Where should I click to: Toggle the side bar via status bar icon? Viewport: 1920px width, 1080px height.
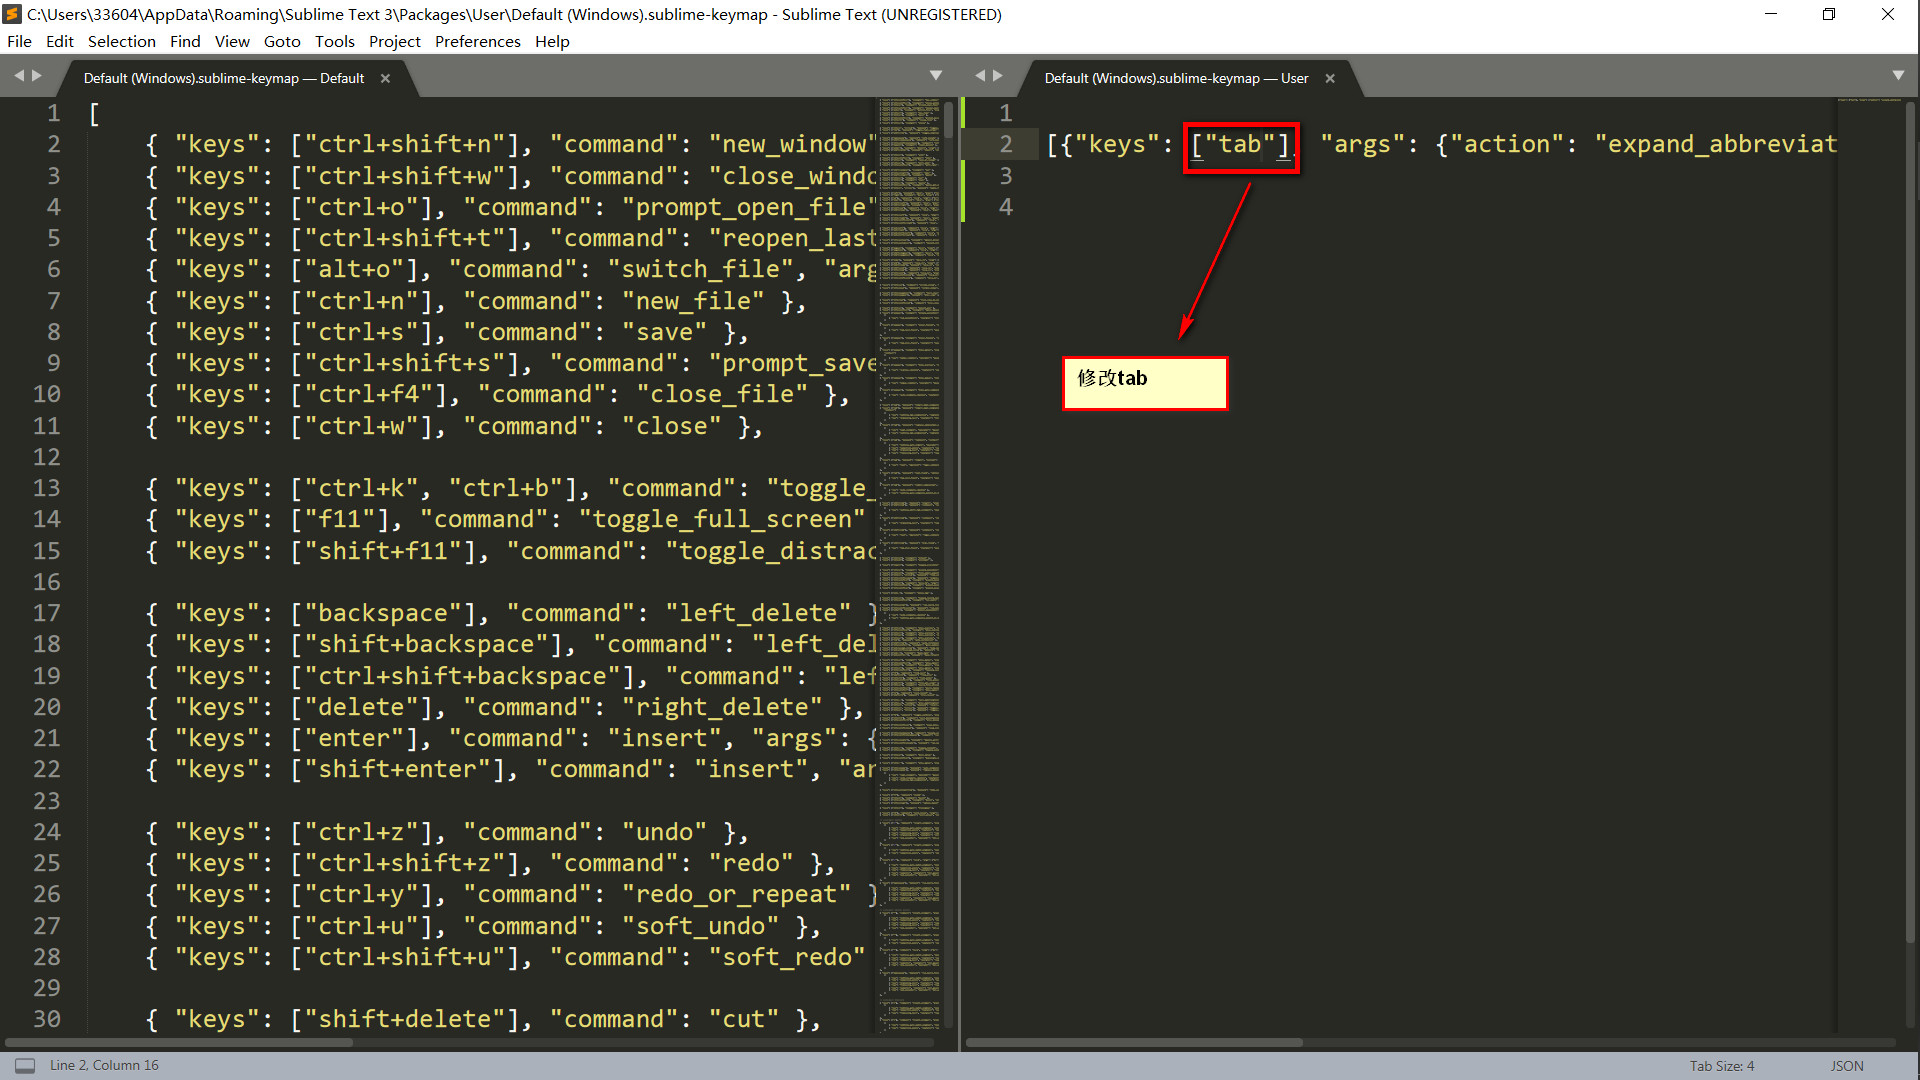click(25, 1066)
